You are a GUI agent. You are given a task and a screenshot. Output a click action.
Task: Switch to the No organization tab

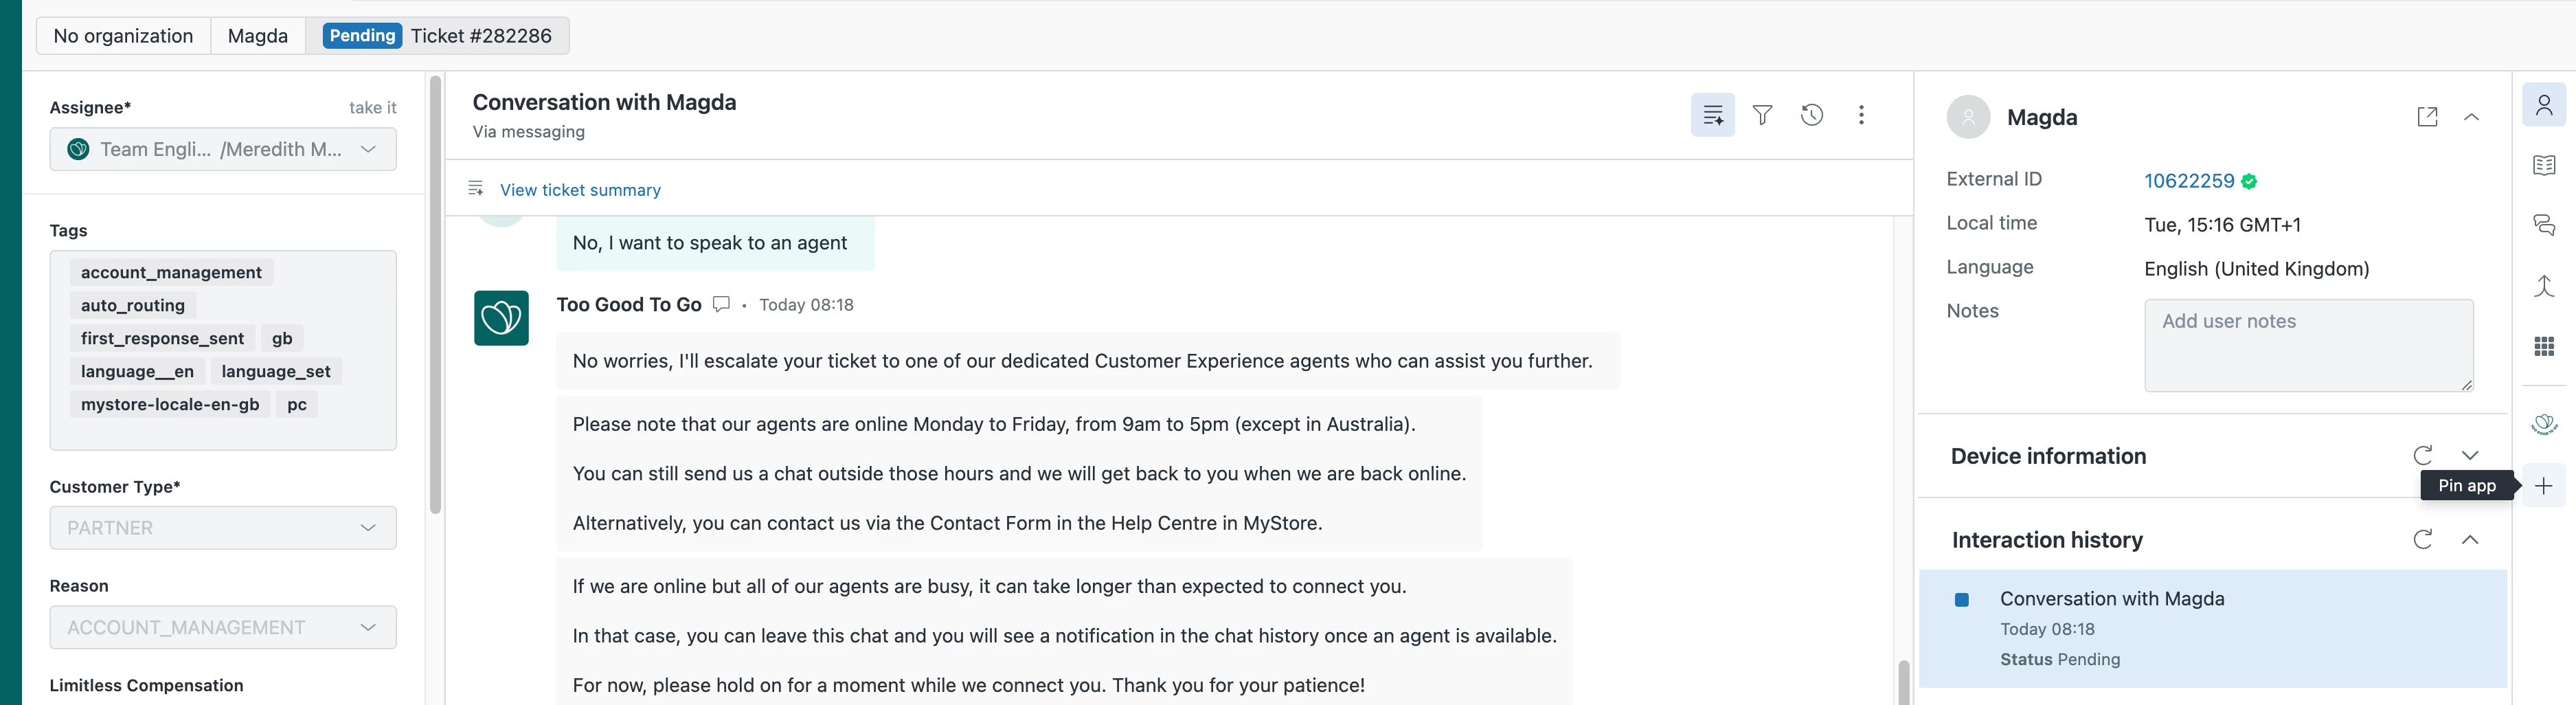123,36
